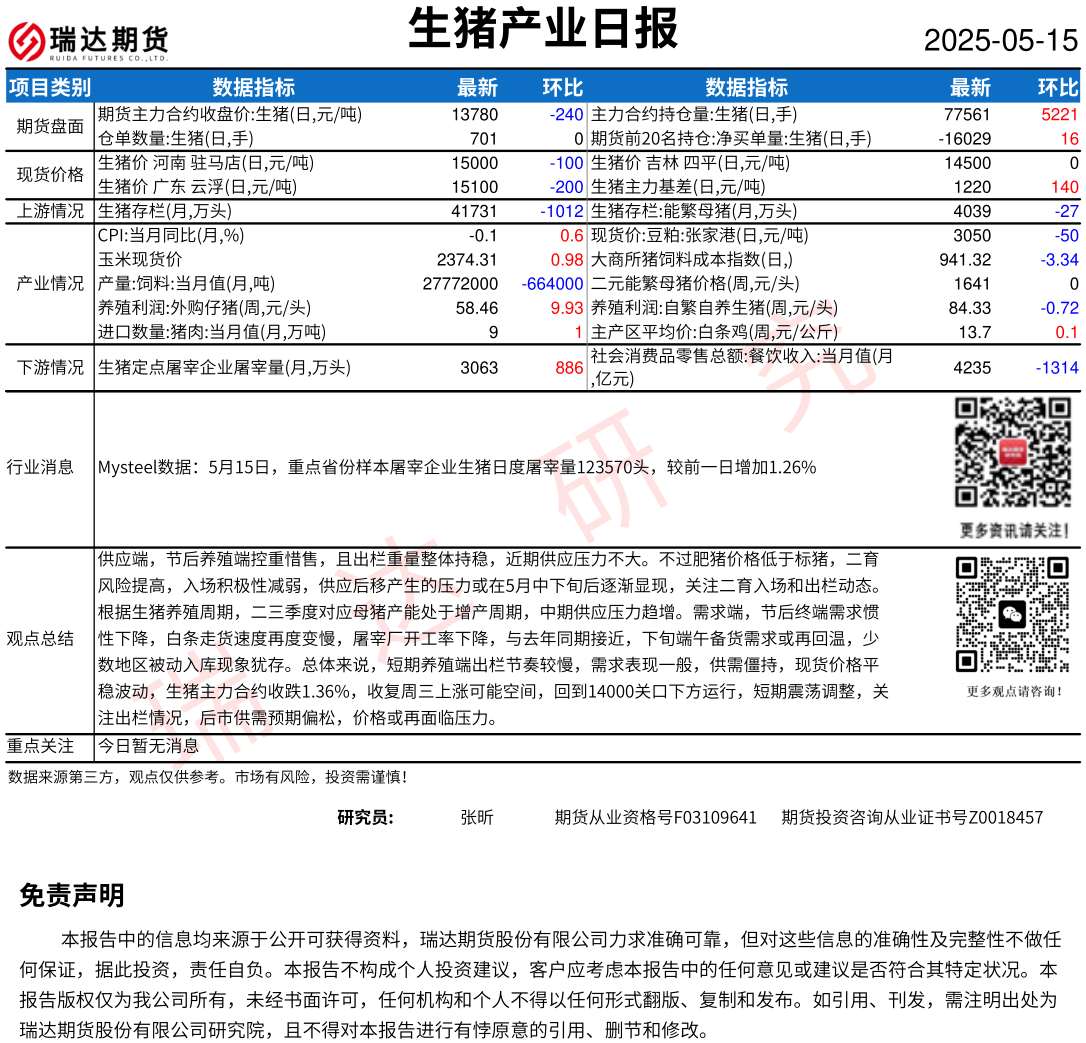Click the Ruida Futures red logo
Image resolution: width=1086 pixels, height=1043 pixels.
click(x=26, y=41)
